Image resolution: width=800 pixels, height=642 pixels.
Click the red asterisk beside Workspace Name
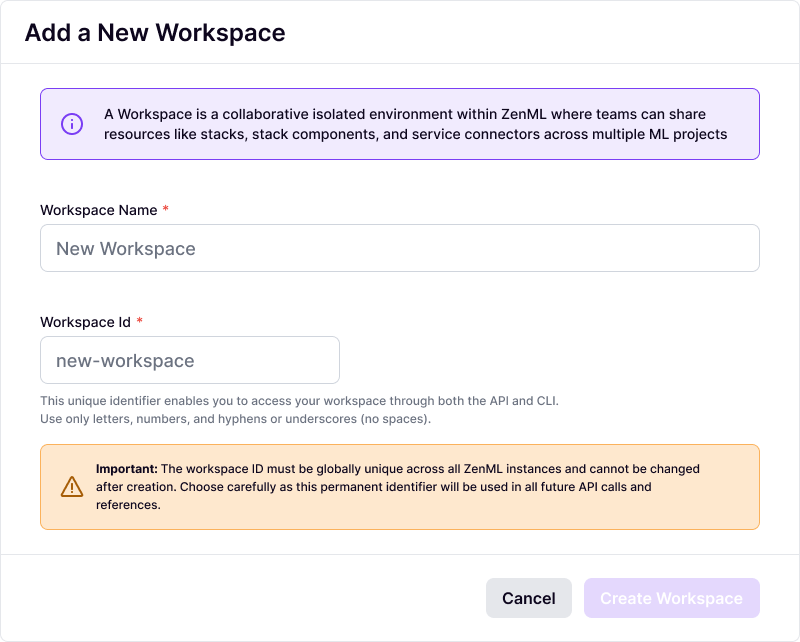pos(166,210)
